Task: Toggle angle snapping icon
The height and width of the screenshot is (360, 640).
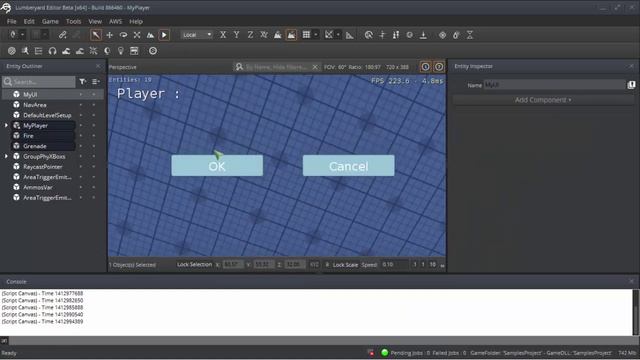Action: (329, 35)
